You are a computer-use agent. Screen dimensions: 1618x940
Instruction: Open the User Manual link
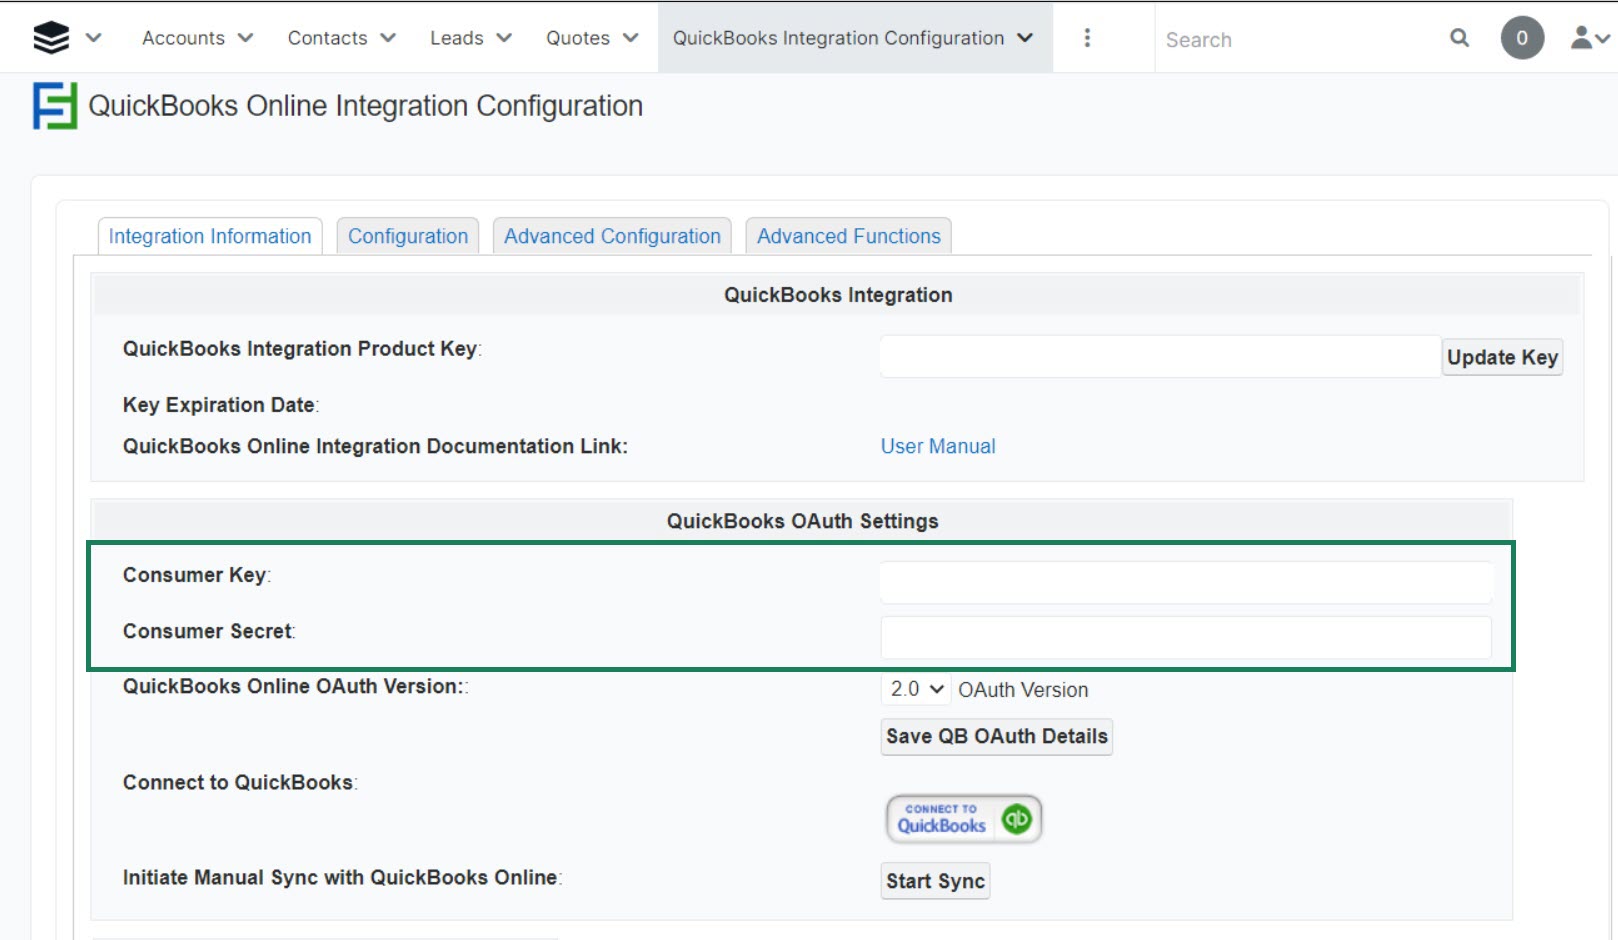point(937,447)
